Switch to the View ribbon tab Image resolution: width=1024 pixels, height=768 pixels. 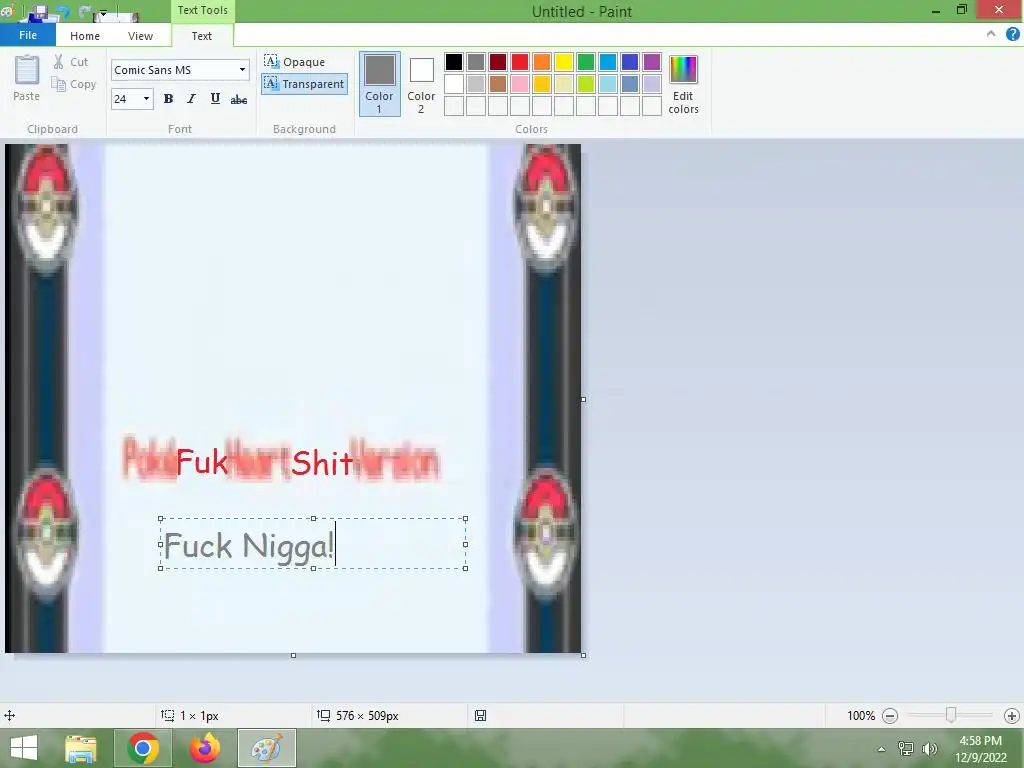click(x=140, y=36)
